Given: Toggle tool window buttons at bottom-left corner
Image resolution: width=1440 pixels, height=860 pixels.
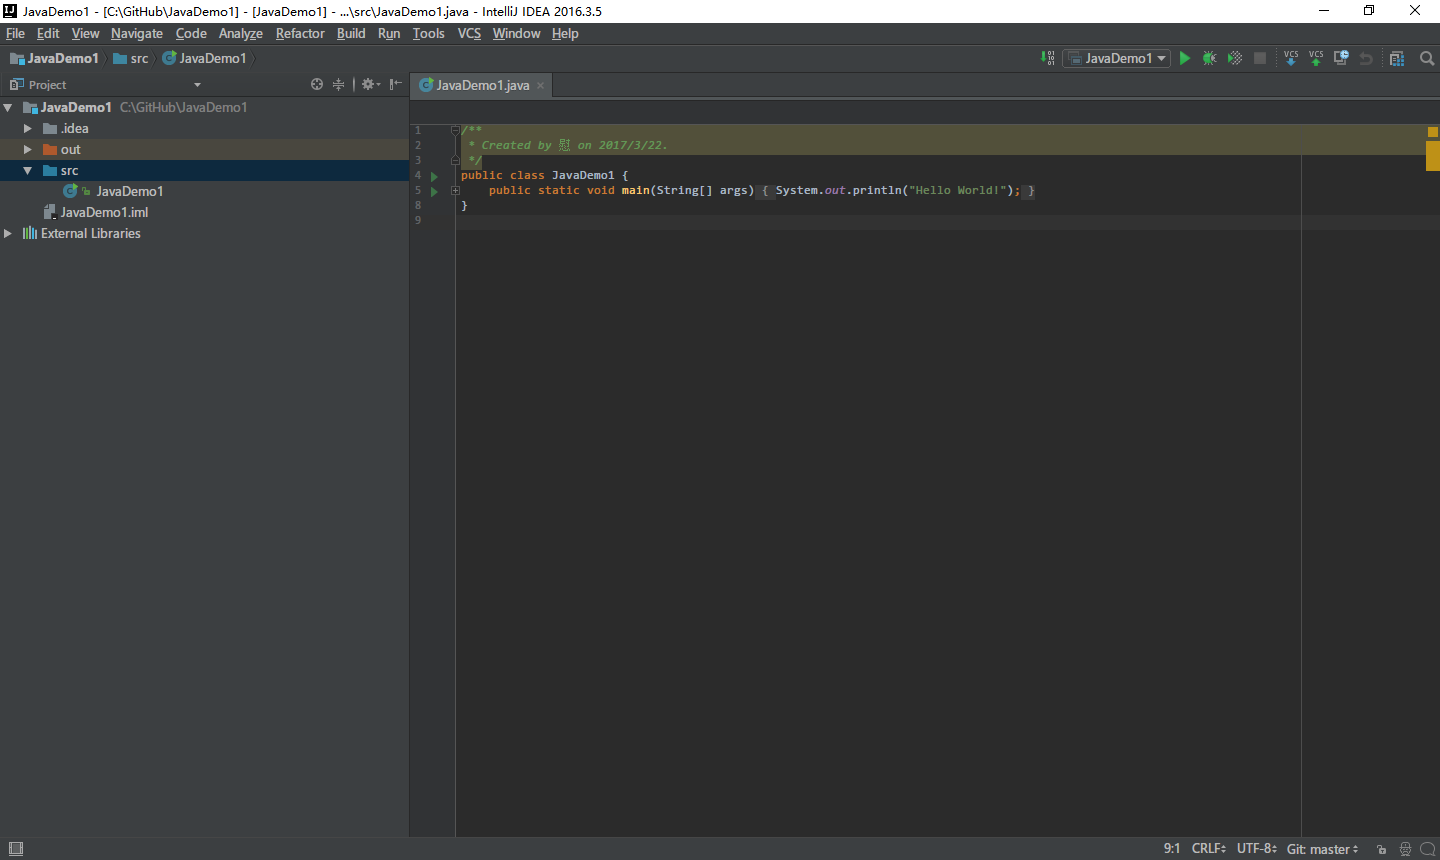Looking at the screenshot, I should [x=16, y=849].
